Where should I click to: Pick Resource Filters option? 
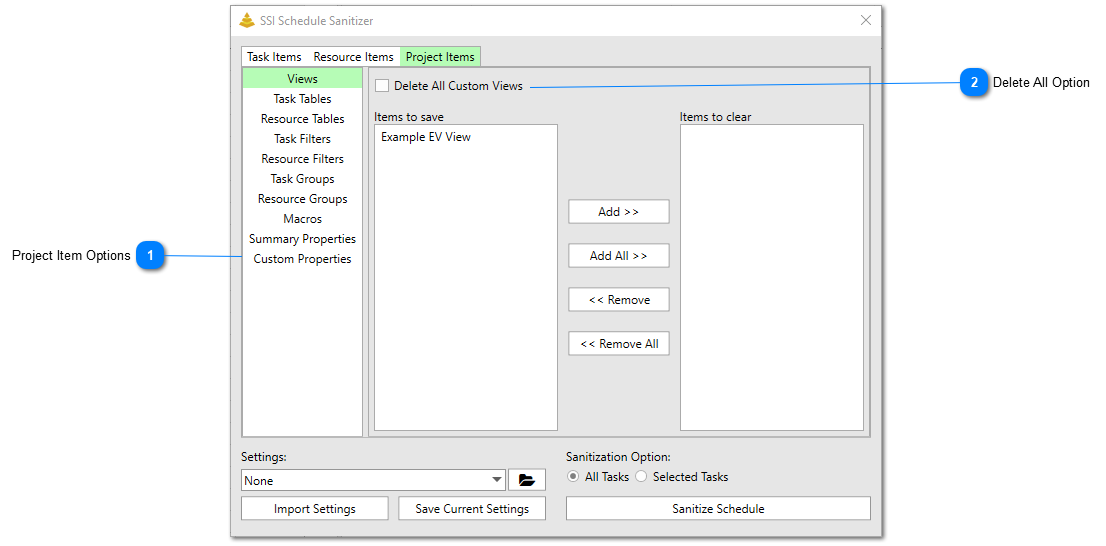[x=303, y=159]
